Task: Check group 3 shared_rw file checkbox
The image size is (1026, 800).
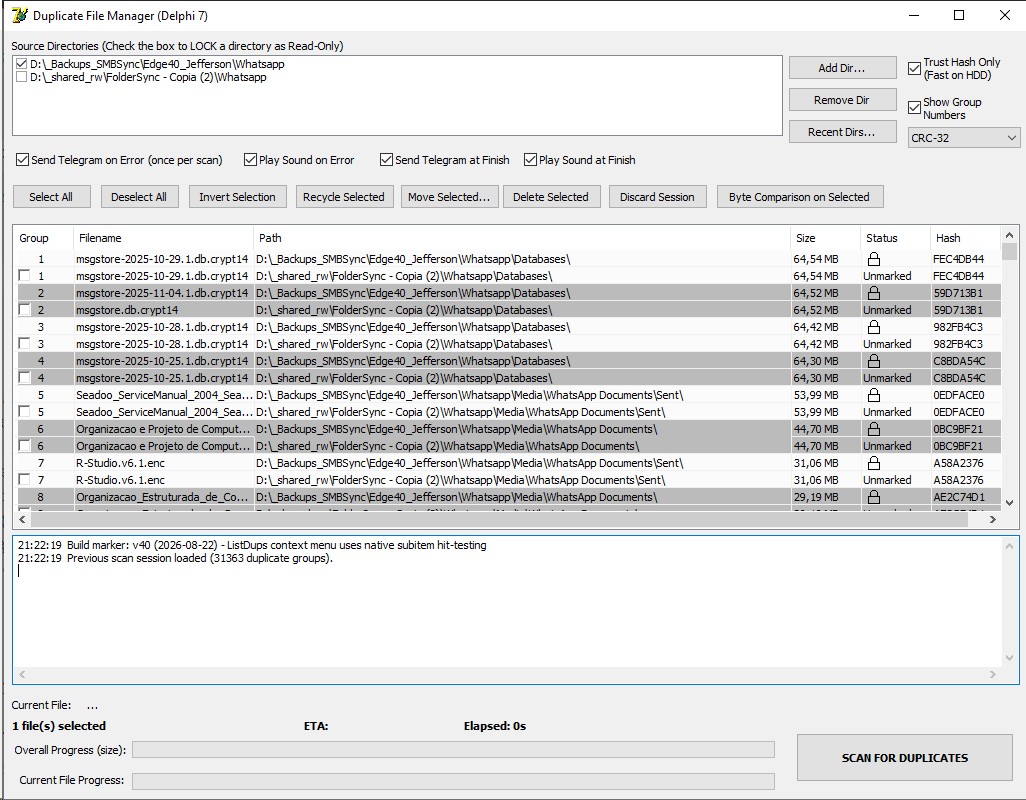Action: click(24, 343)
